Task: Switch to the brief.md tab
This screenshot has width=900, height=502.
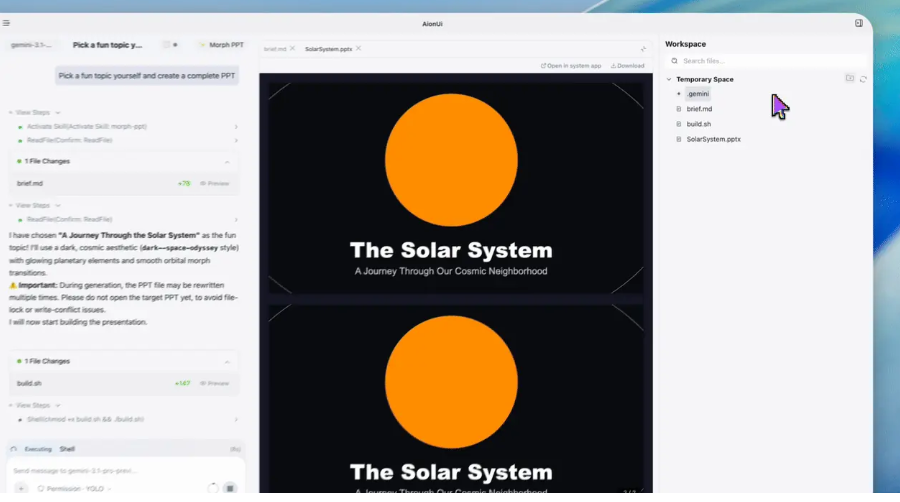Action: point(275,49)
